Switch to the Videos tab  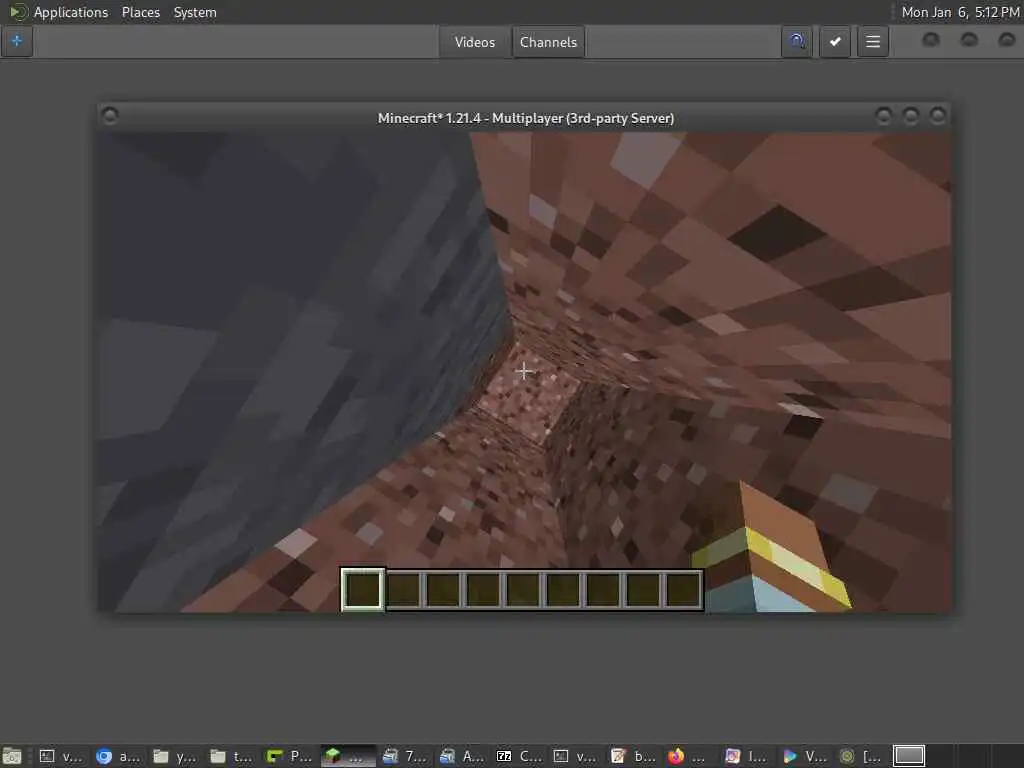475,42
